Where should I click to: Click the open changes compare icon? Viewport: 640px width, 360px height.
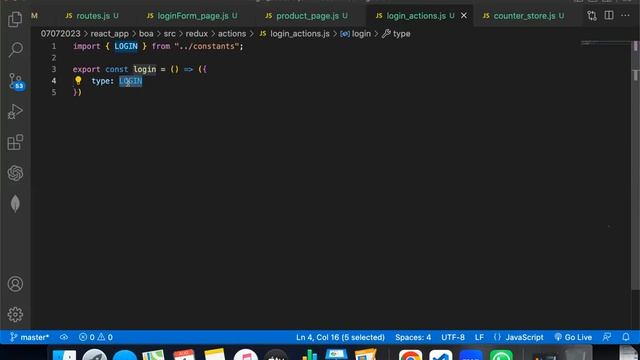click(x=592, y=16)
